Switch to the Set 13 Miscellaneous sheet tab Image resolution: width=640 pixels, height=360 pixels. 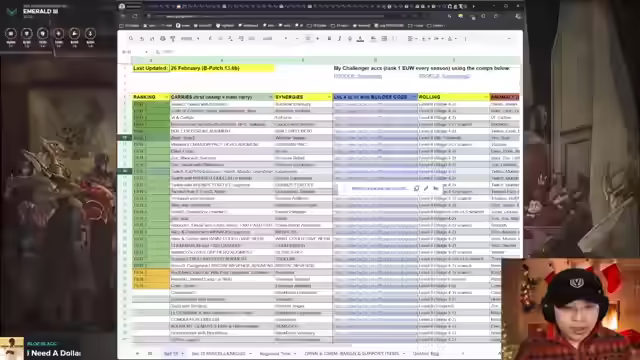218,353
